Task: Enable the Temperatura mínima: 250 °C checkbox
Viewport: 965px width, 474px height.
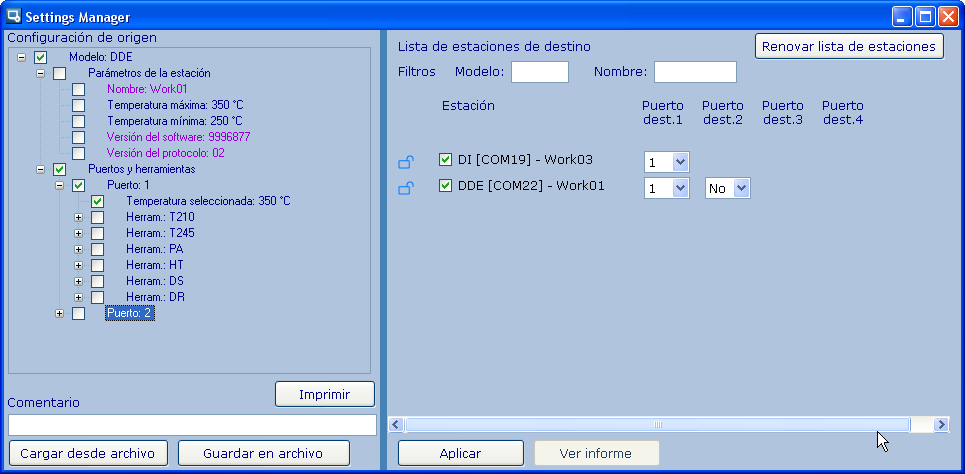Action: coord(79,121)
